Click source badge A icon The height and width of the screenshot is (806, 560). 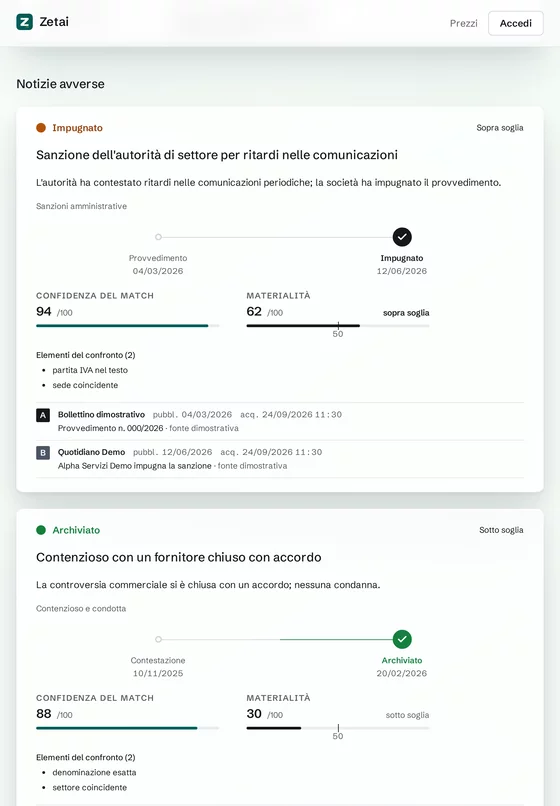tap(43, 415)
